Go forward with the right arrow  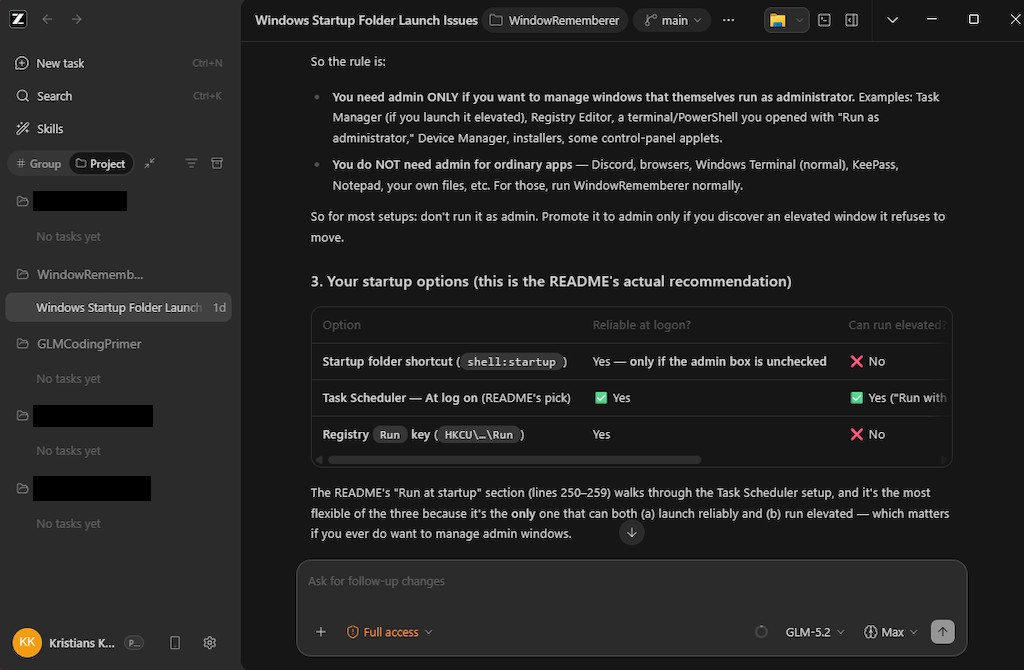coord(76,19)
